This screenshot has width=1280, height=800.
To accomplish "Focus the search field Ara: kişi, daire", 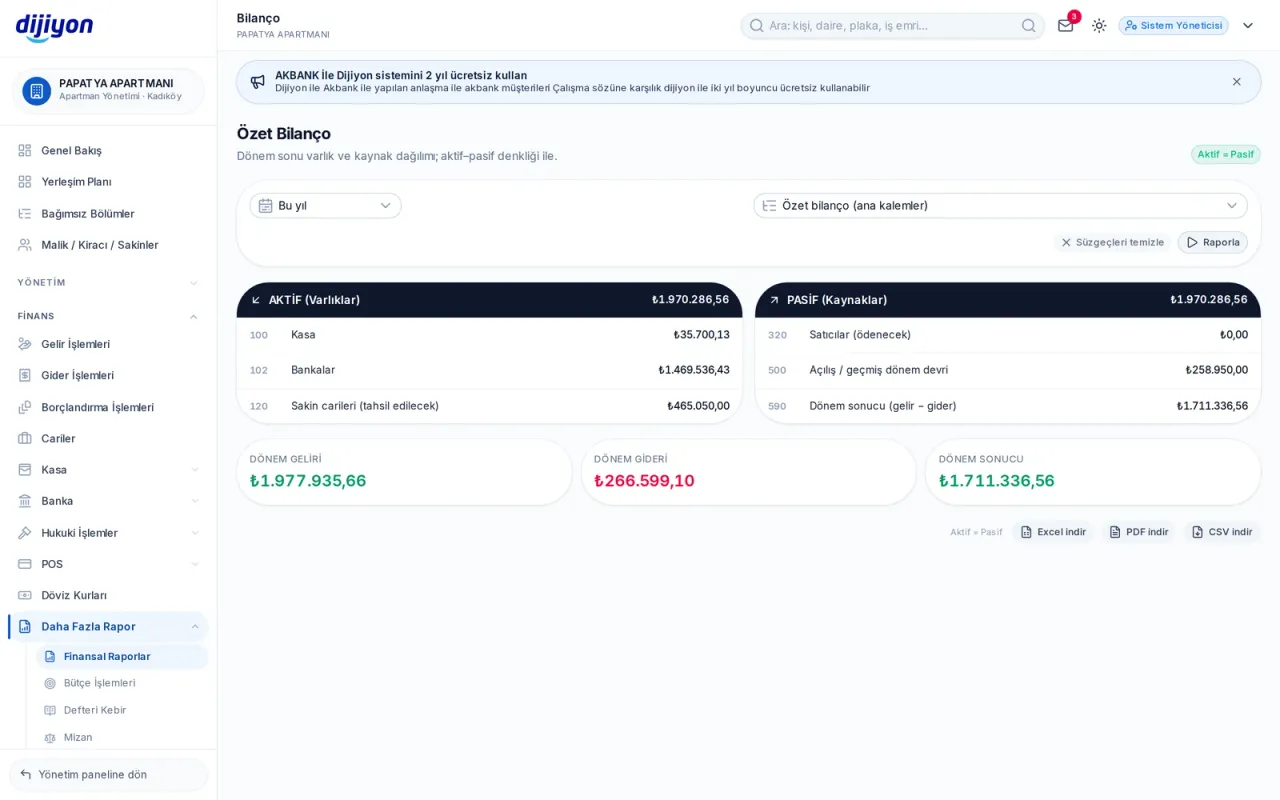I will [x=892, y=25].
